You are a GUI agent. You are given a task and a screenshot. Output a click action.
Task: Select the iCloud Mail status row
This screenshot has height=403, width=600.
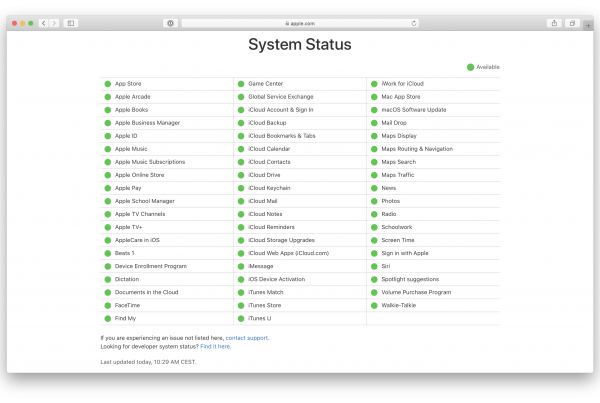point(263,201)
